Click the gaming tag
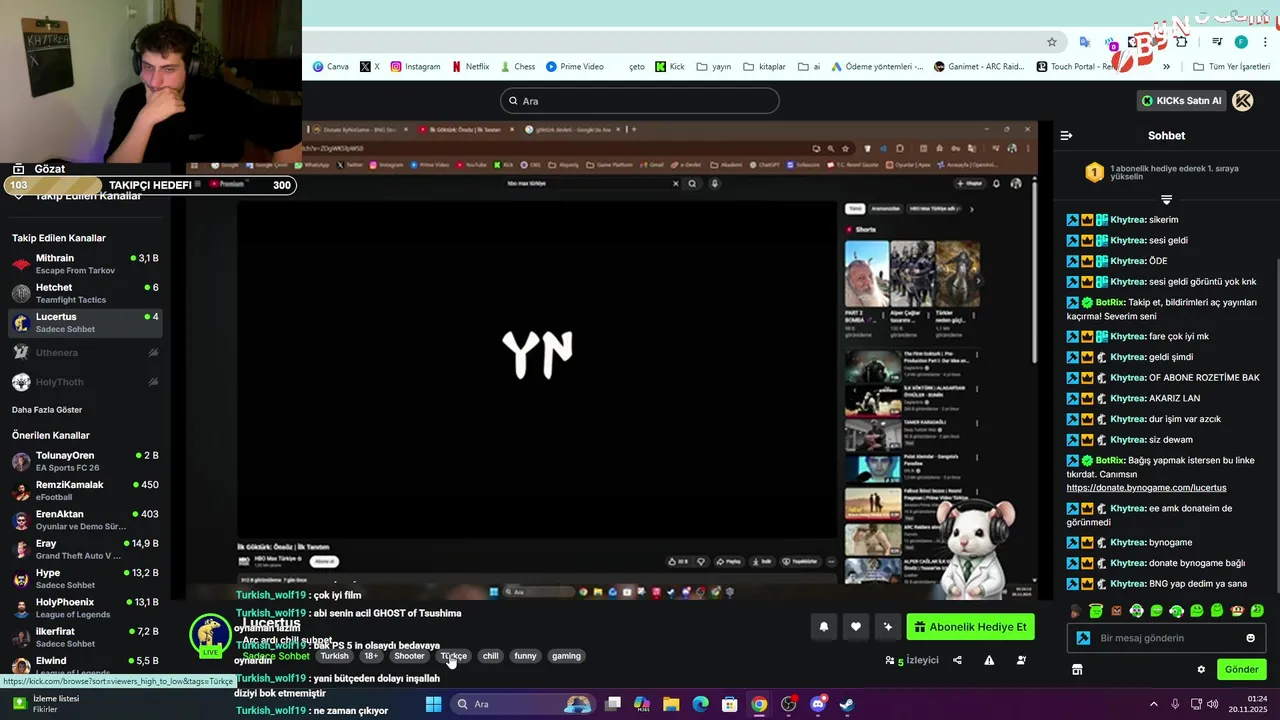The width and height of the screenshot is (1280, 720). coord(566,656)
